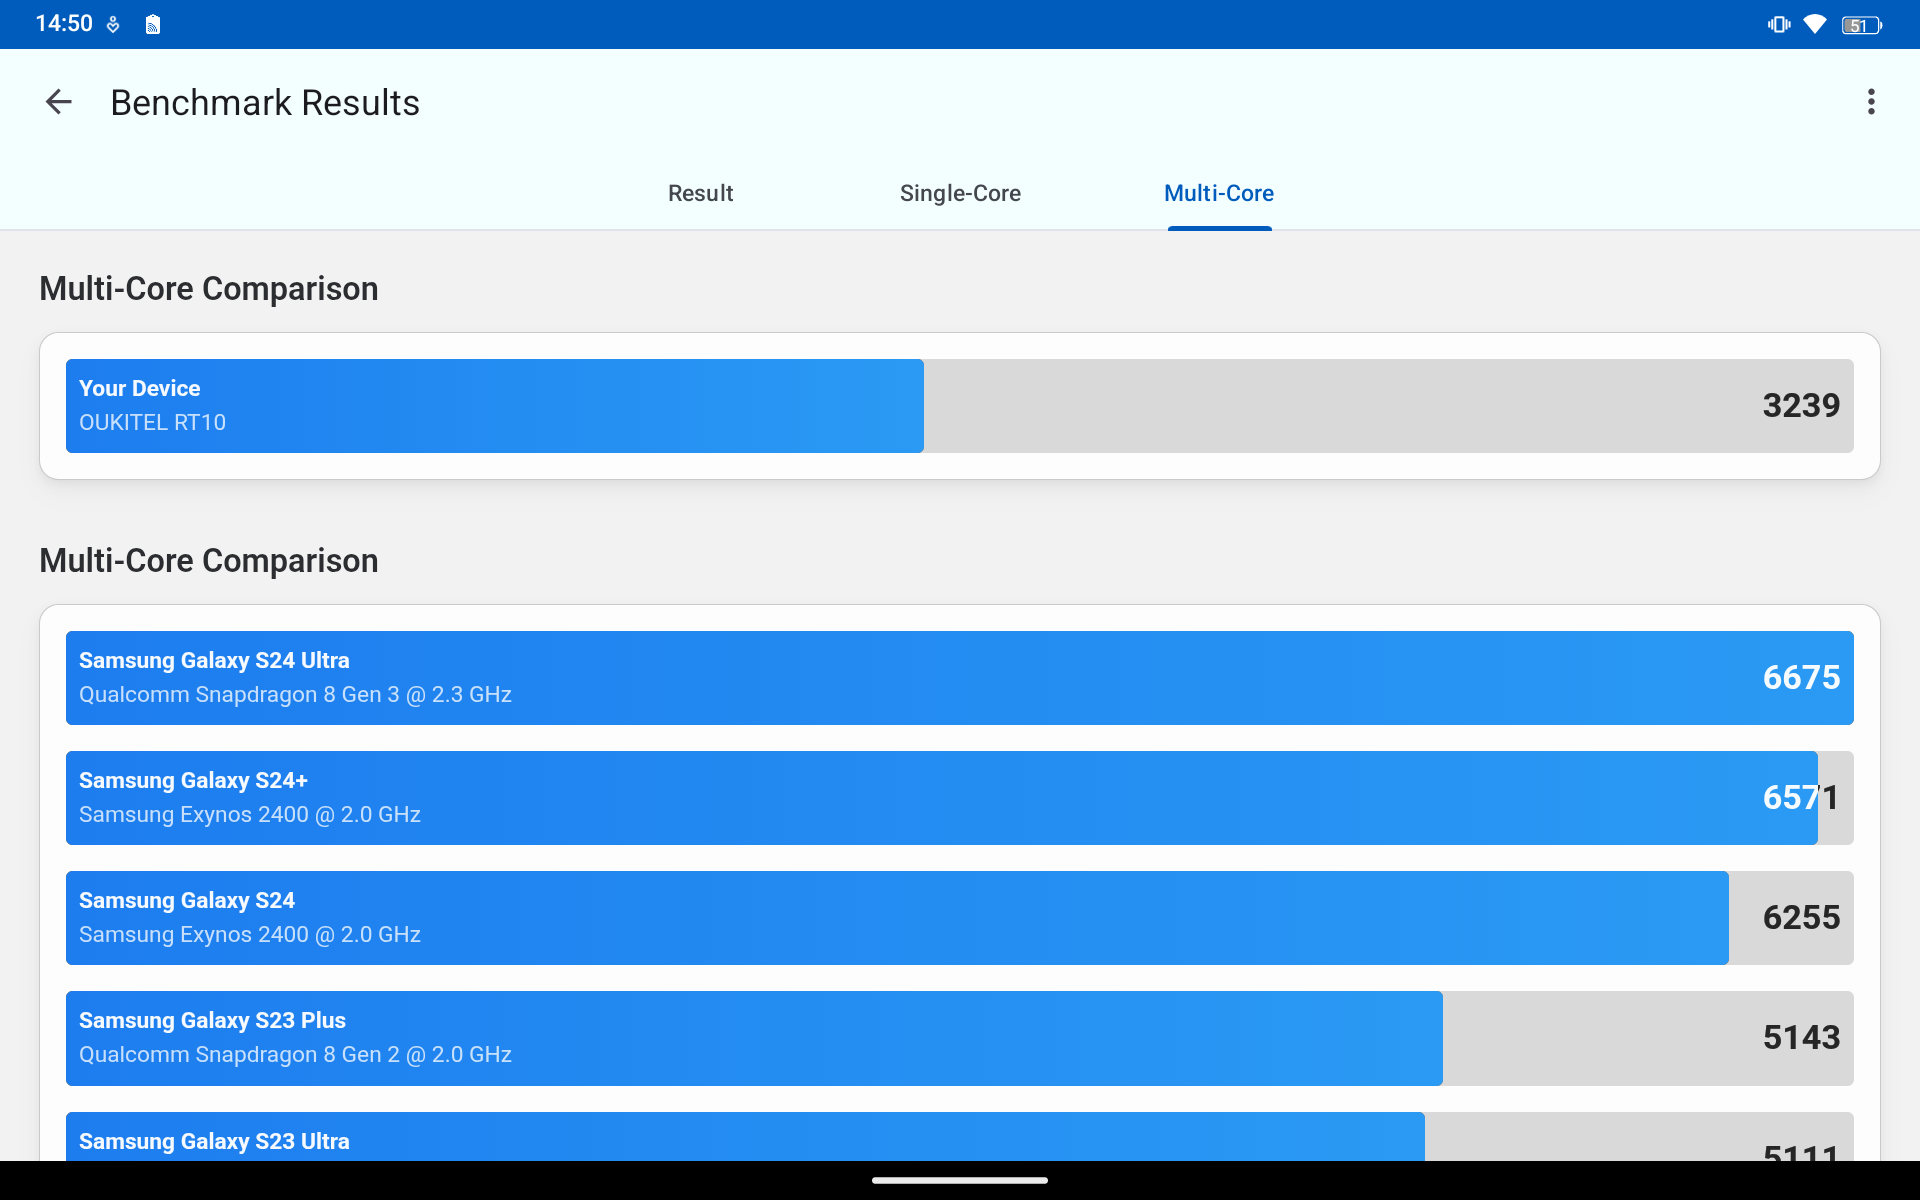The width and height of the screenshot is (1920, 1200).
Task: Select the Multi-Core tab
Action: [1218, 193]
